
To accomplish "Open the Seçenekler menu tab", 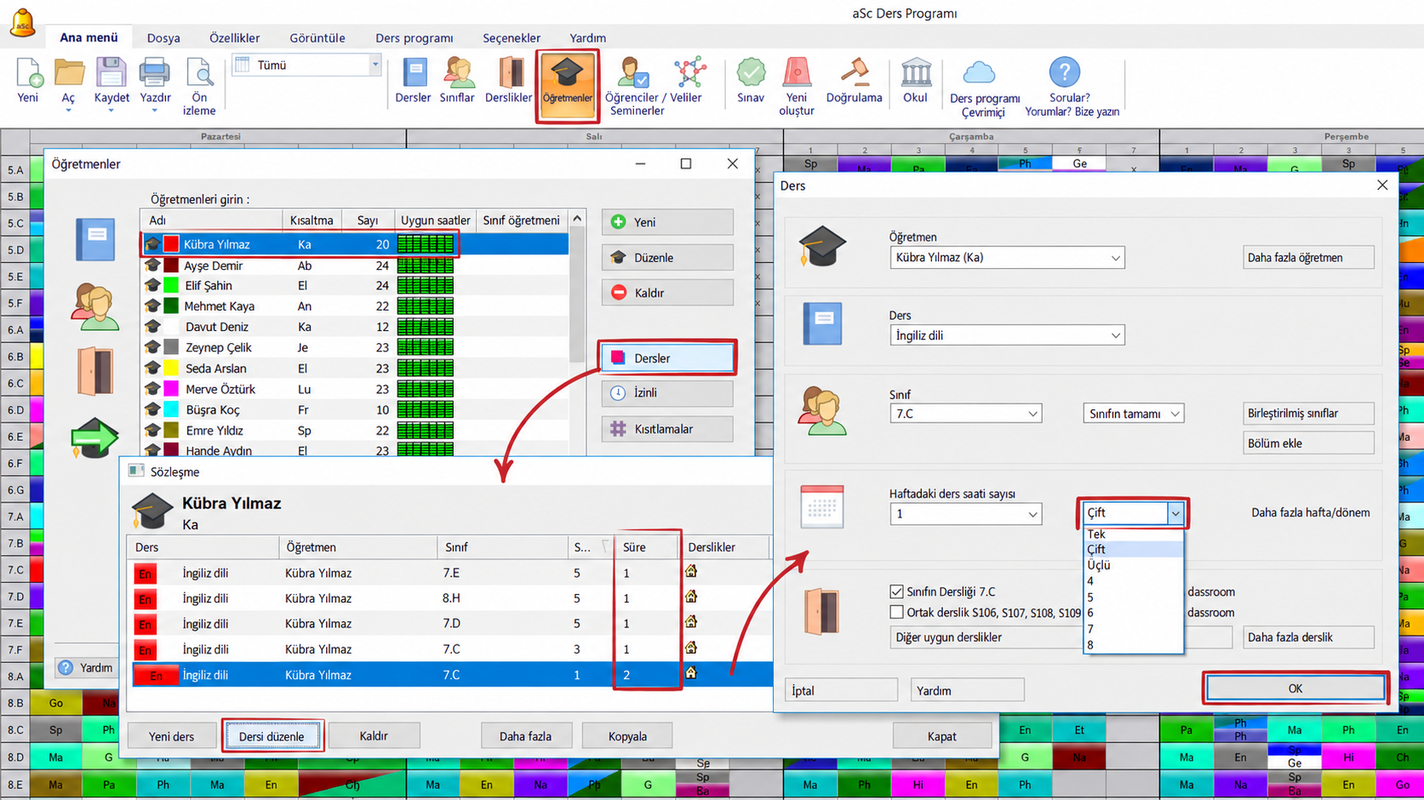I will [x=511, y=38].
